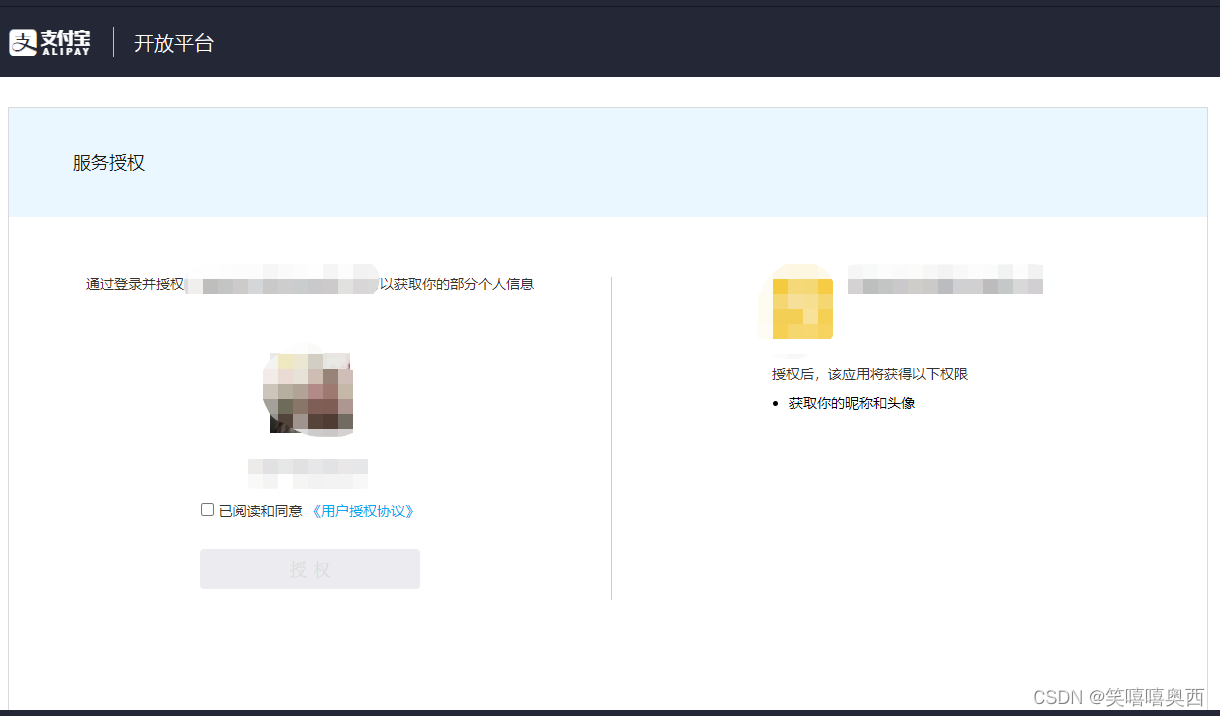Click the Alipay logo in the header
1220x716 pixels.
[22, 42]
